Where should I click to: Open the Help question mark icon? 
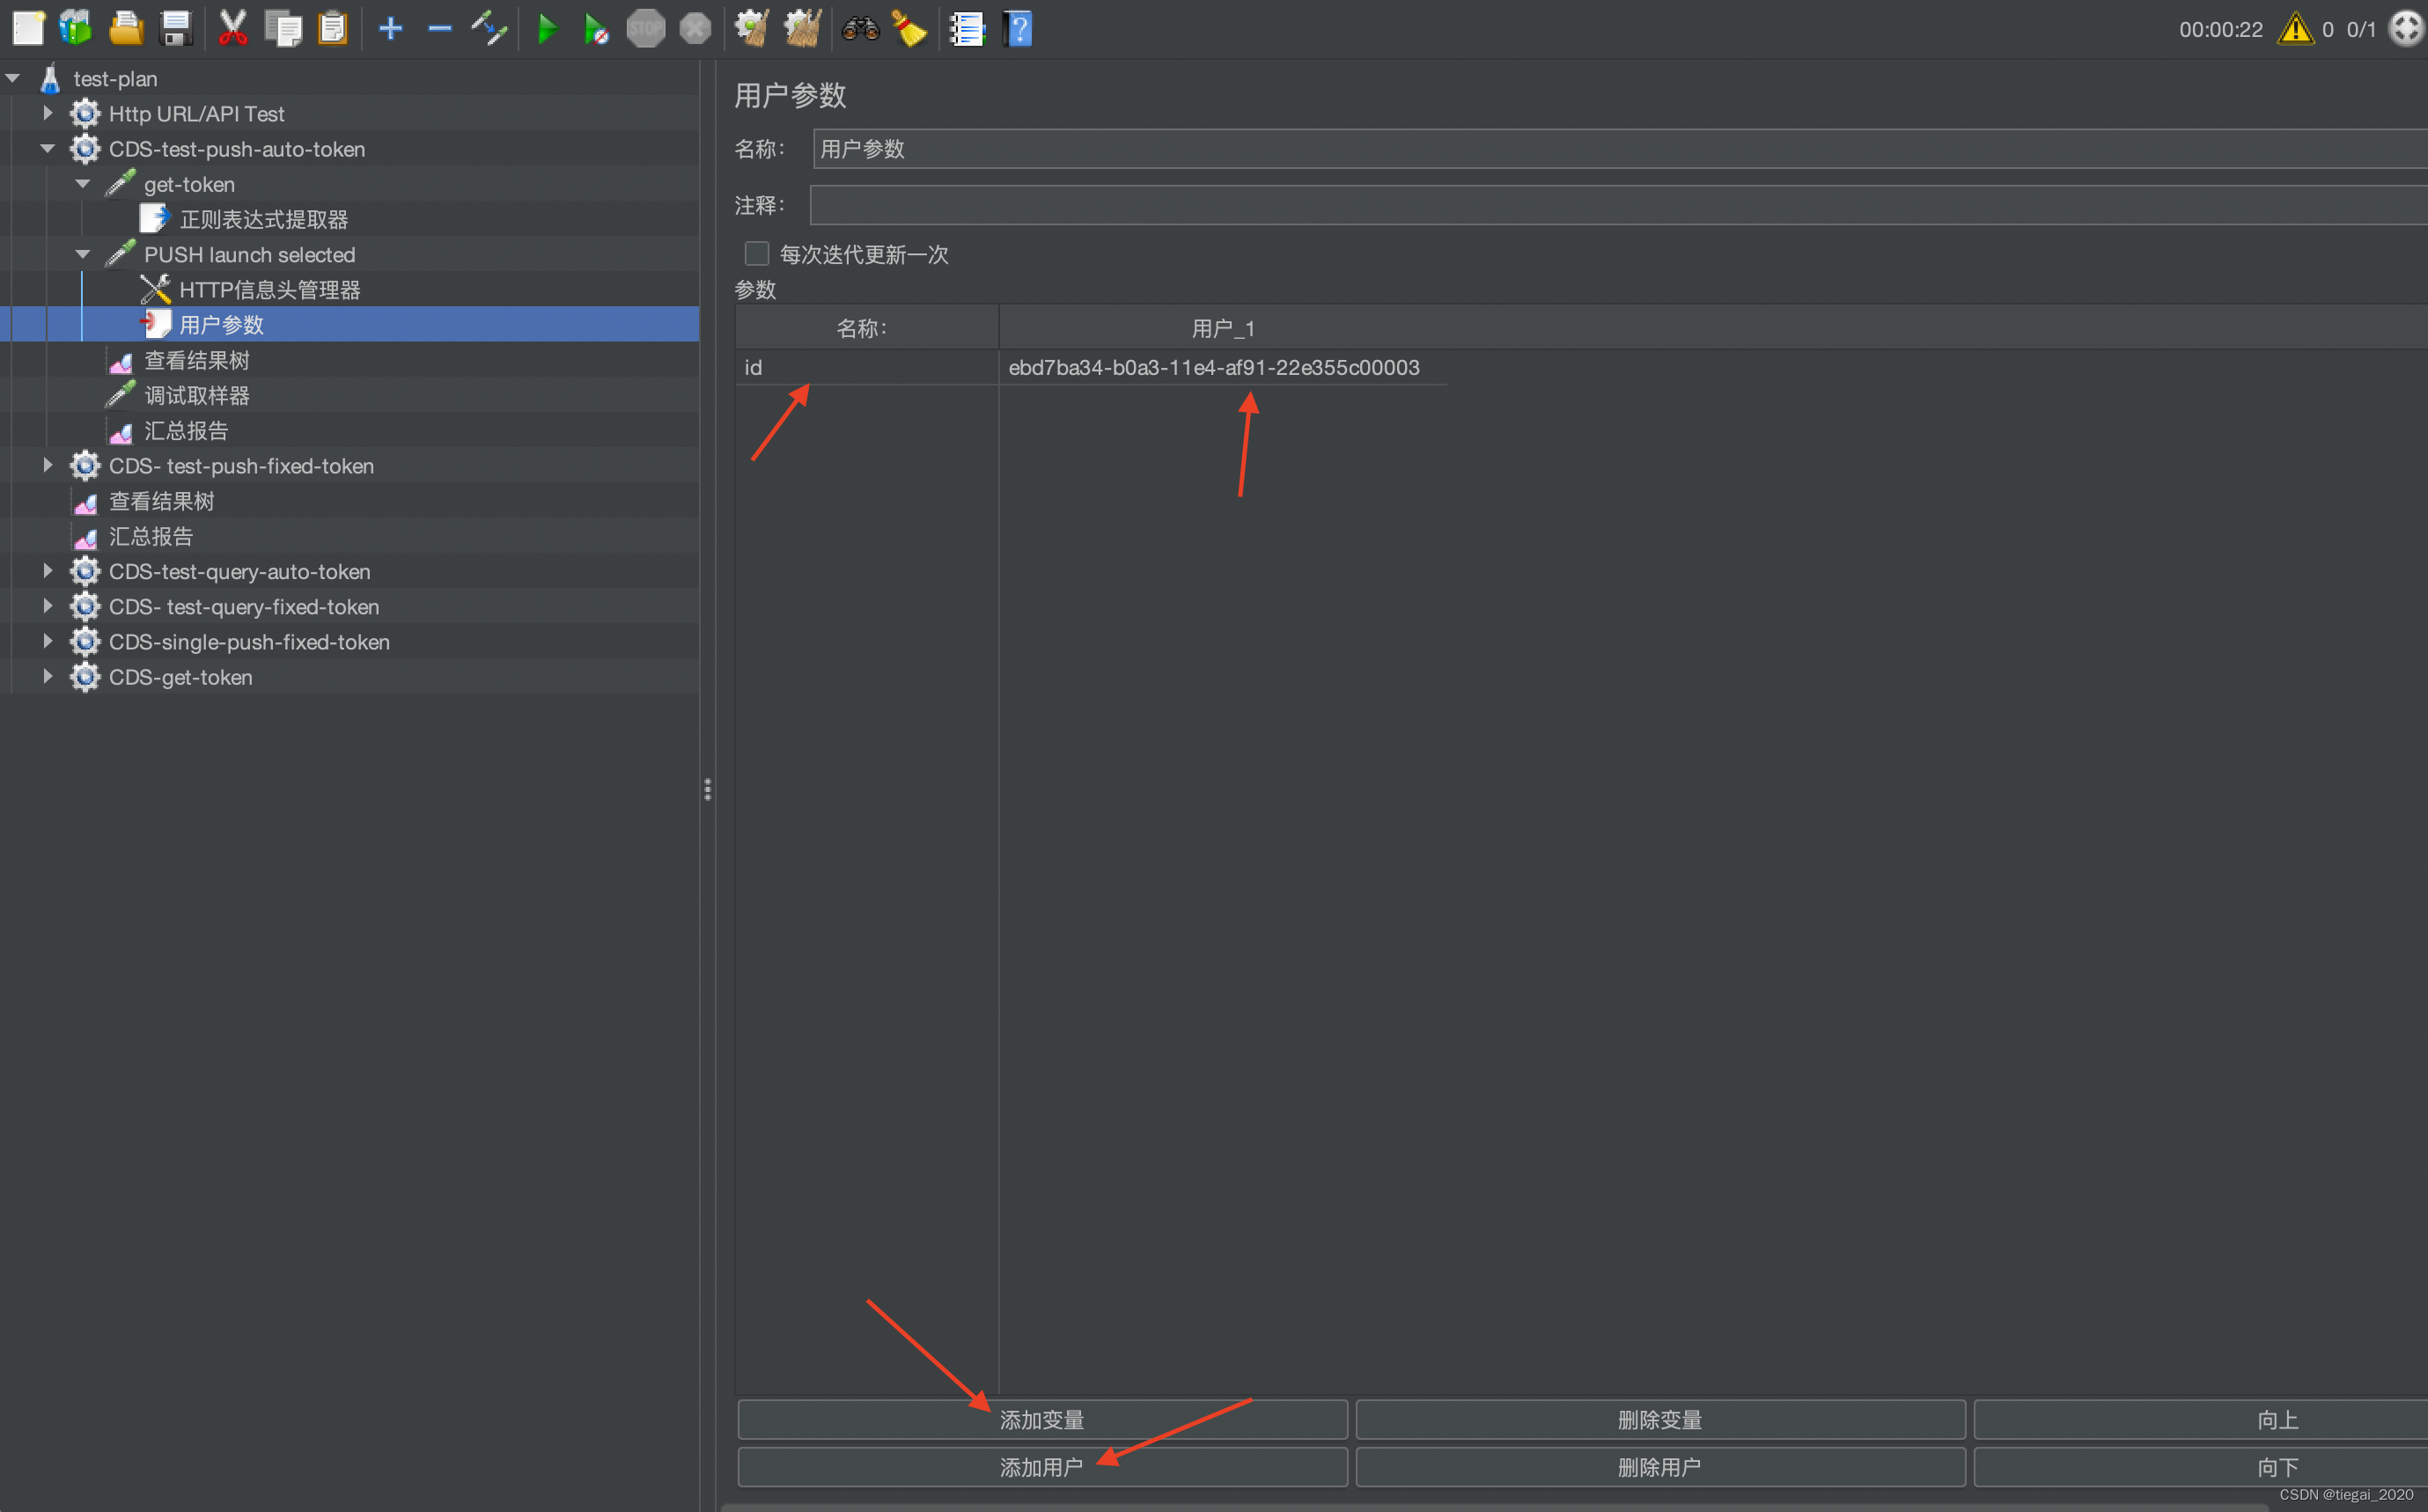pyautogui.click(x=1017, y=28)
